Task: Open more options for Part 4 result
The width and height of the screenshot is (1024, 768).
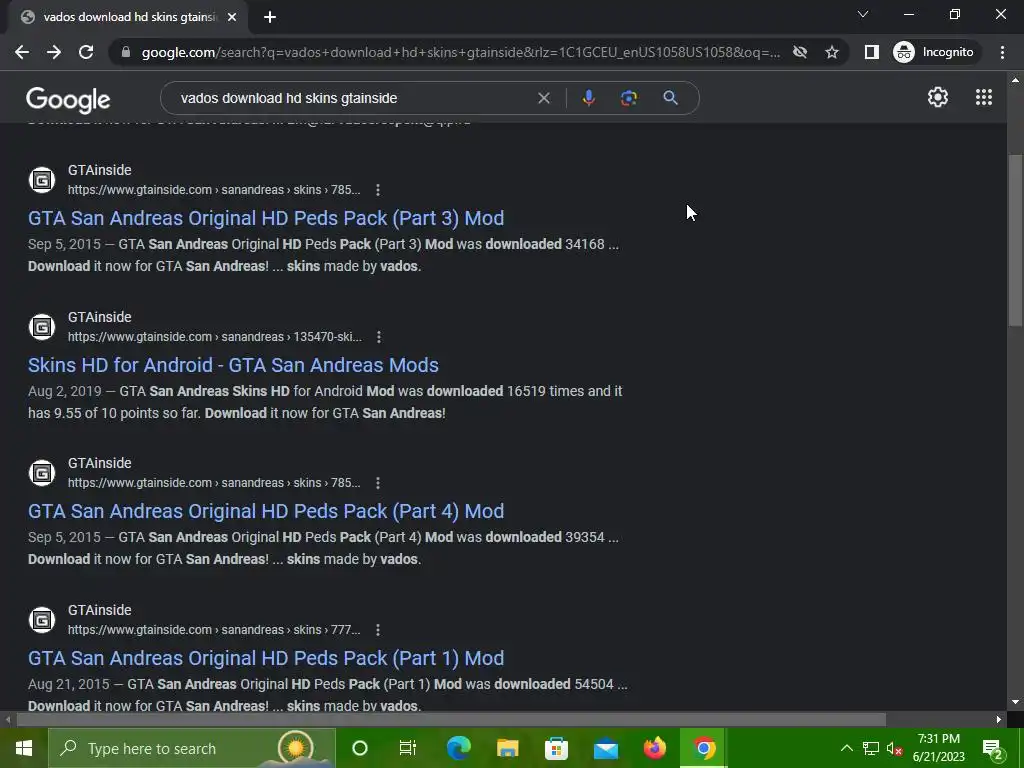Action: coord(377,483)
